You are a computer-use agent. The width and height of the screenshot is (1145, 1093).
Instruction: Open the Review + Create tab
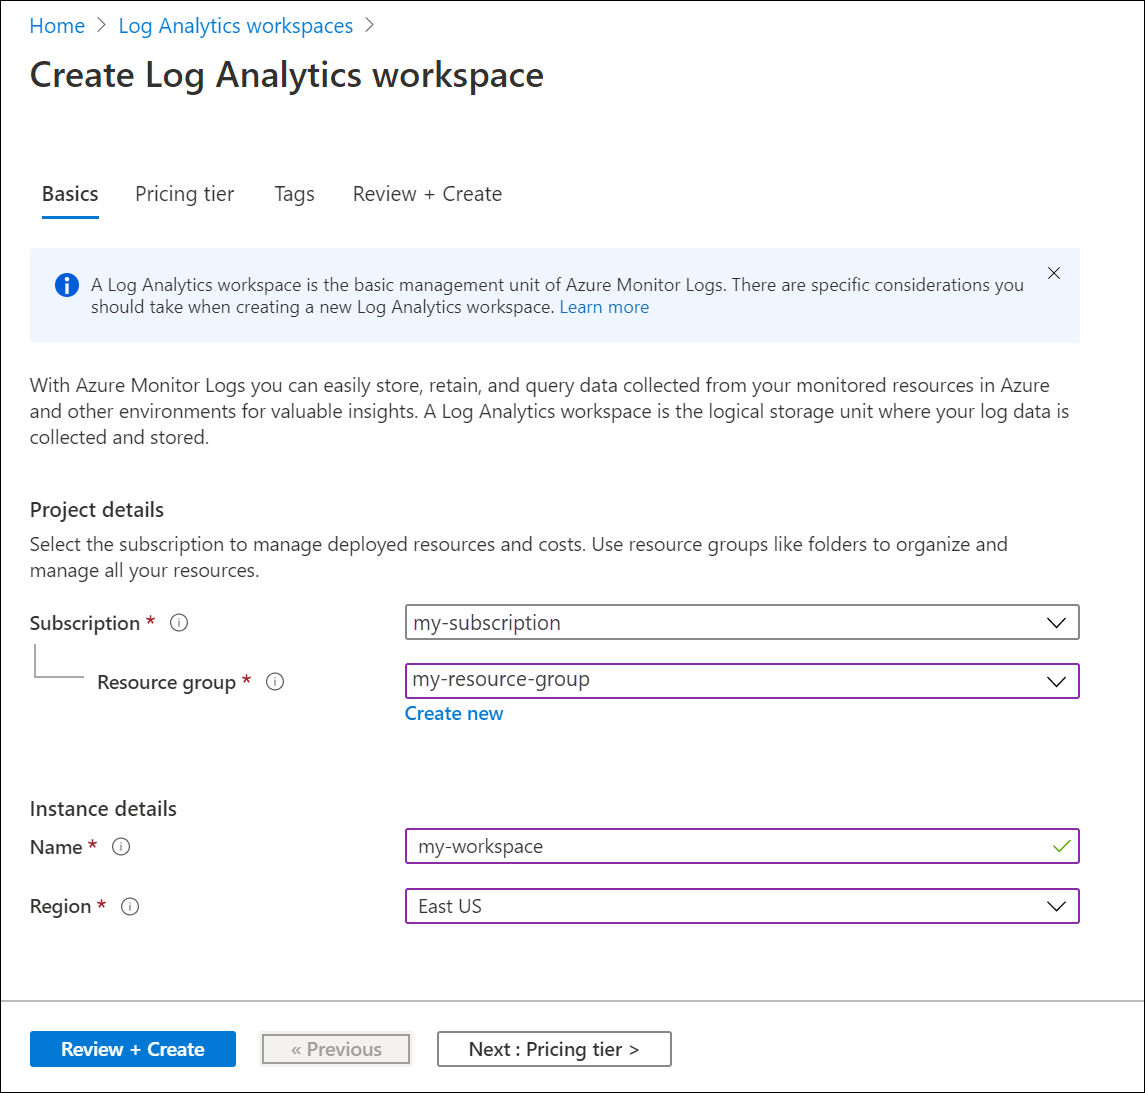click(x=426, y=193)
